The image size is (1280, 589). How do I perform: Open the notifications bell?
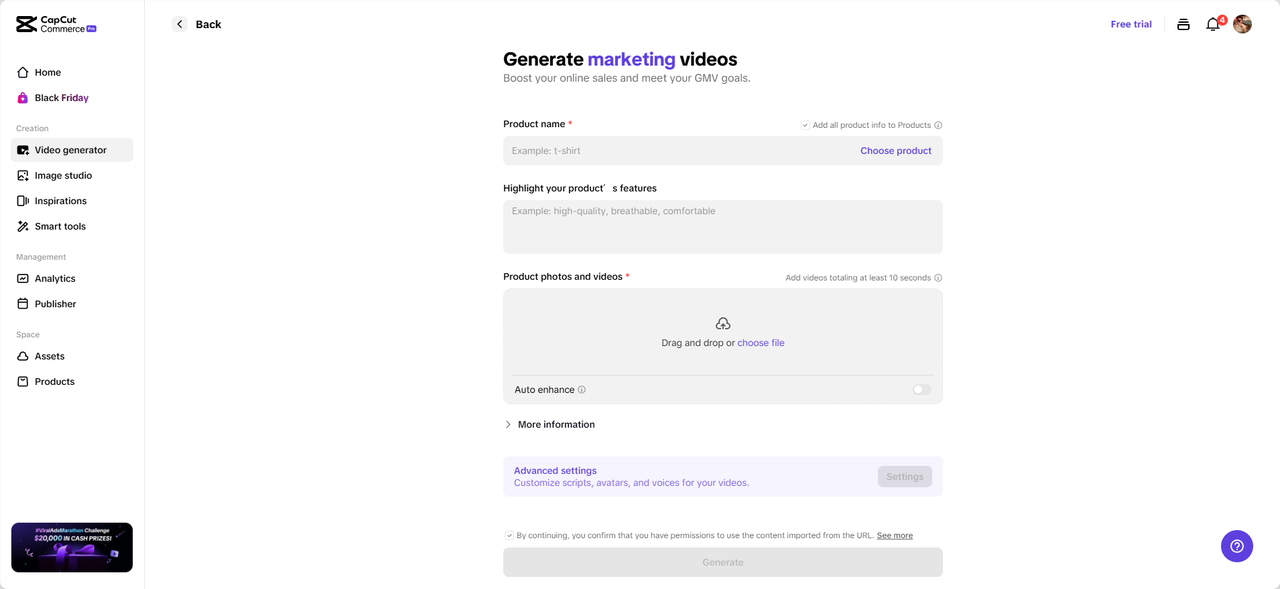point(1213,24)
